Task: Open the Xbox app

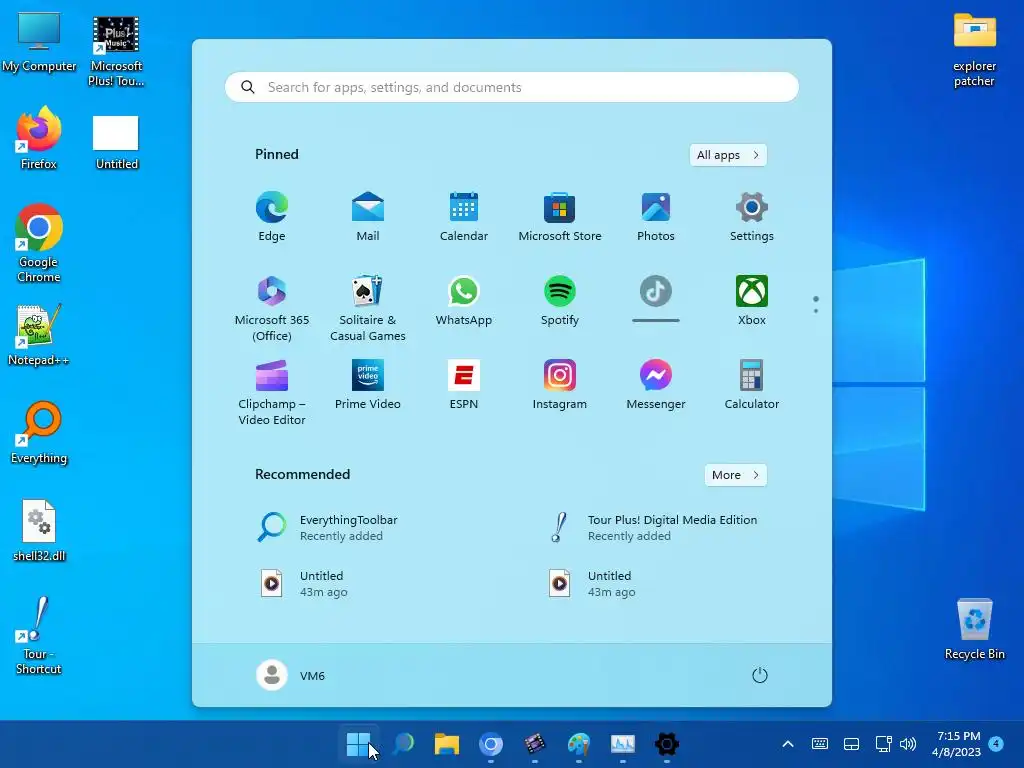Action: tap(752, 301)
